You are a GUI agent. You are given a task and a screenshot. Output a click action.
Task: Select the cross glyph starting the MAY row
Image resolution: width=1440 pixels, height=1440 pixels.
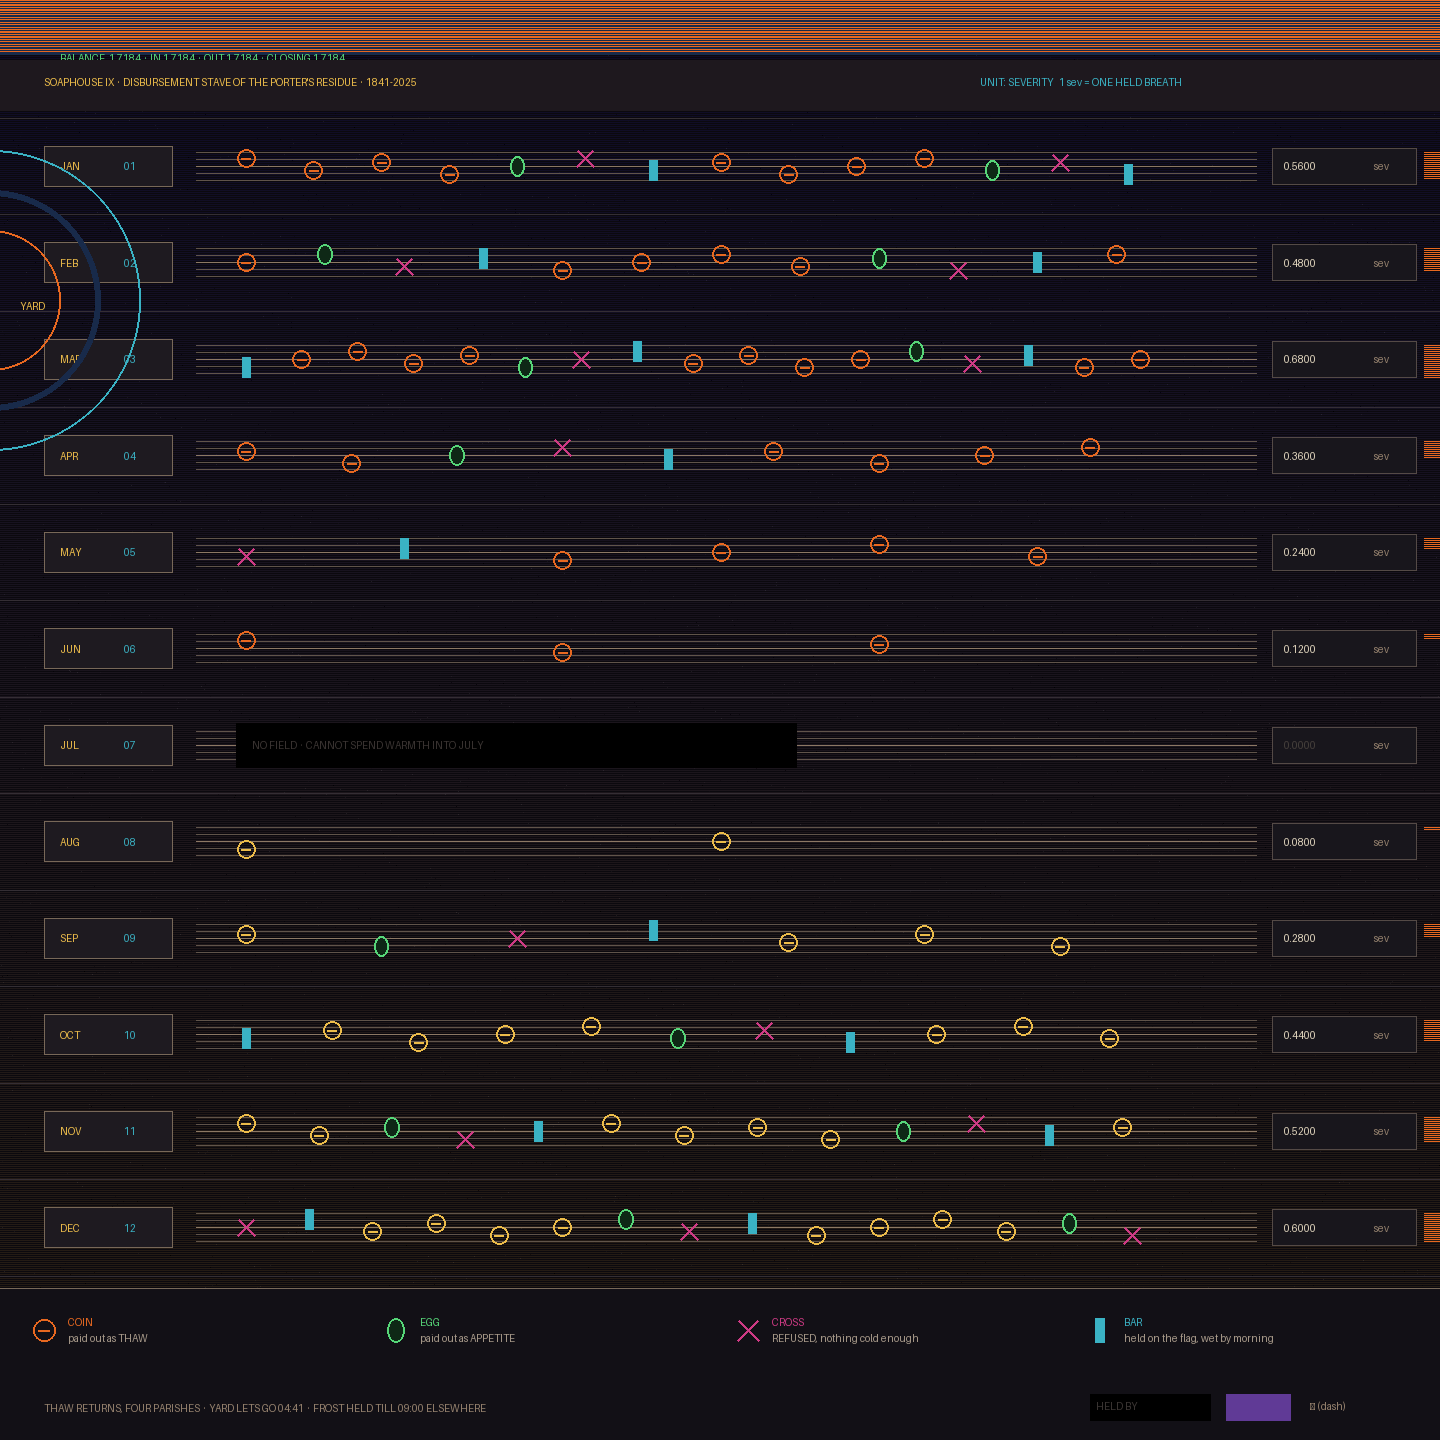click(246, 557)
